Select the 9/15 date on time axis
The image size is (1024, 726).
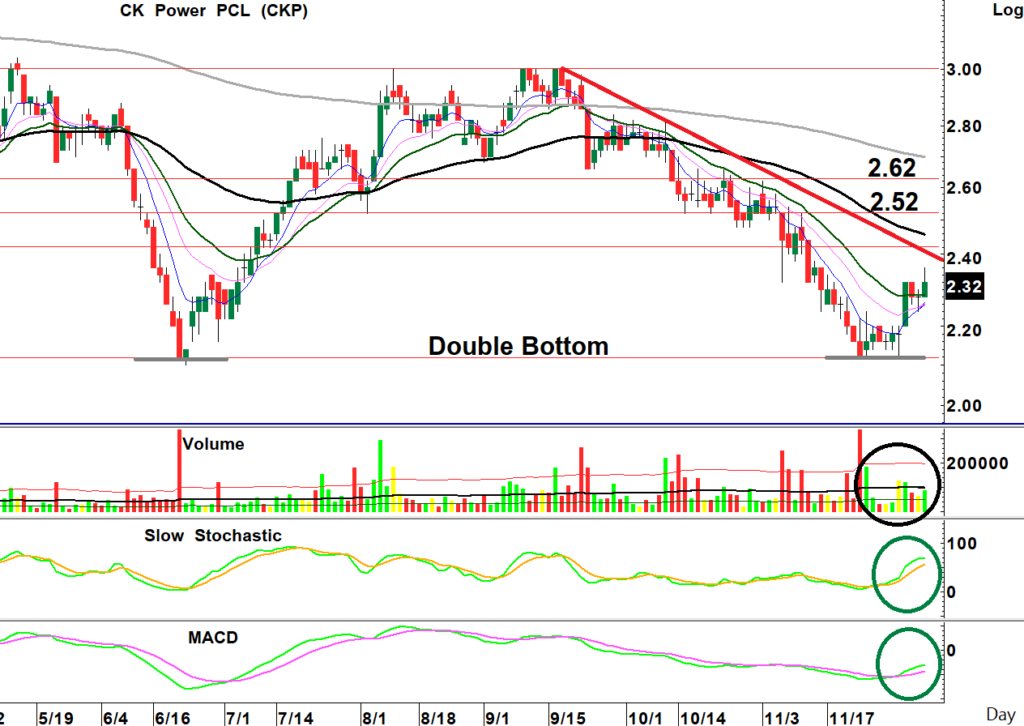click(x=567, y=718)
